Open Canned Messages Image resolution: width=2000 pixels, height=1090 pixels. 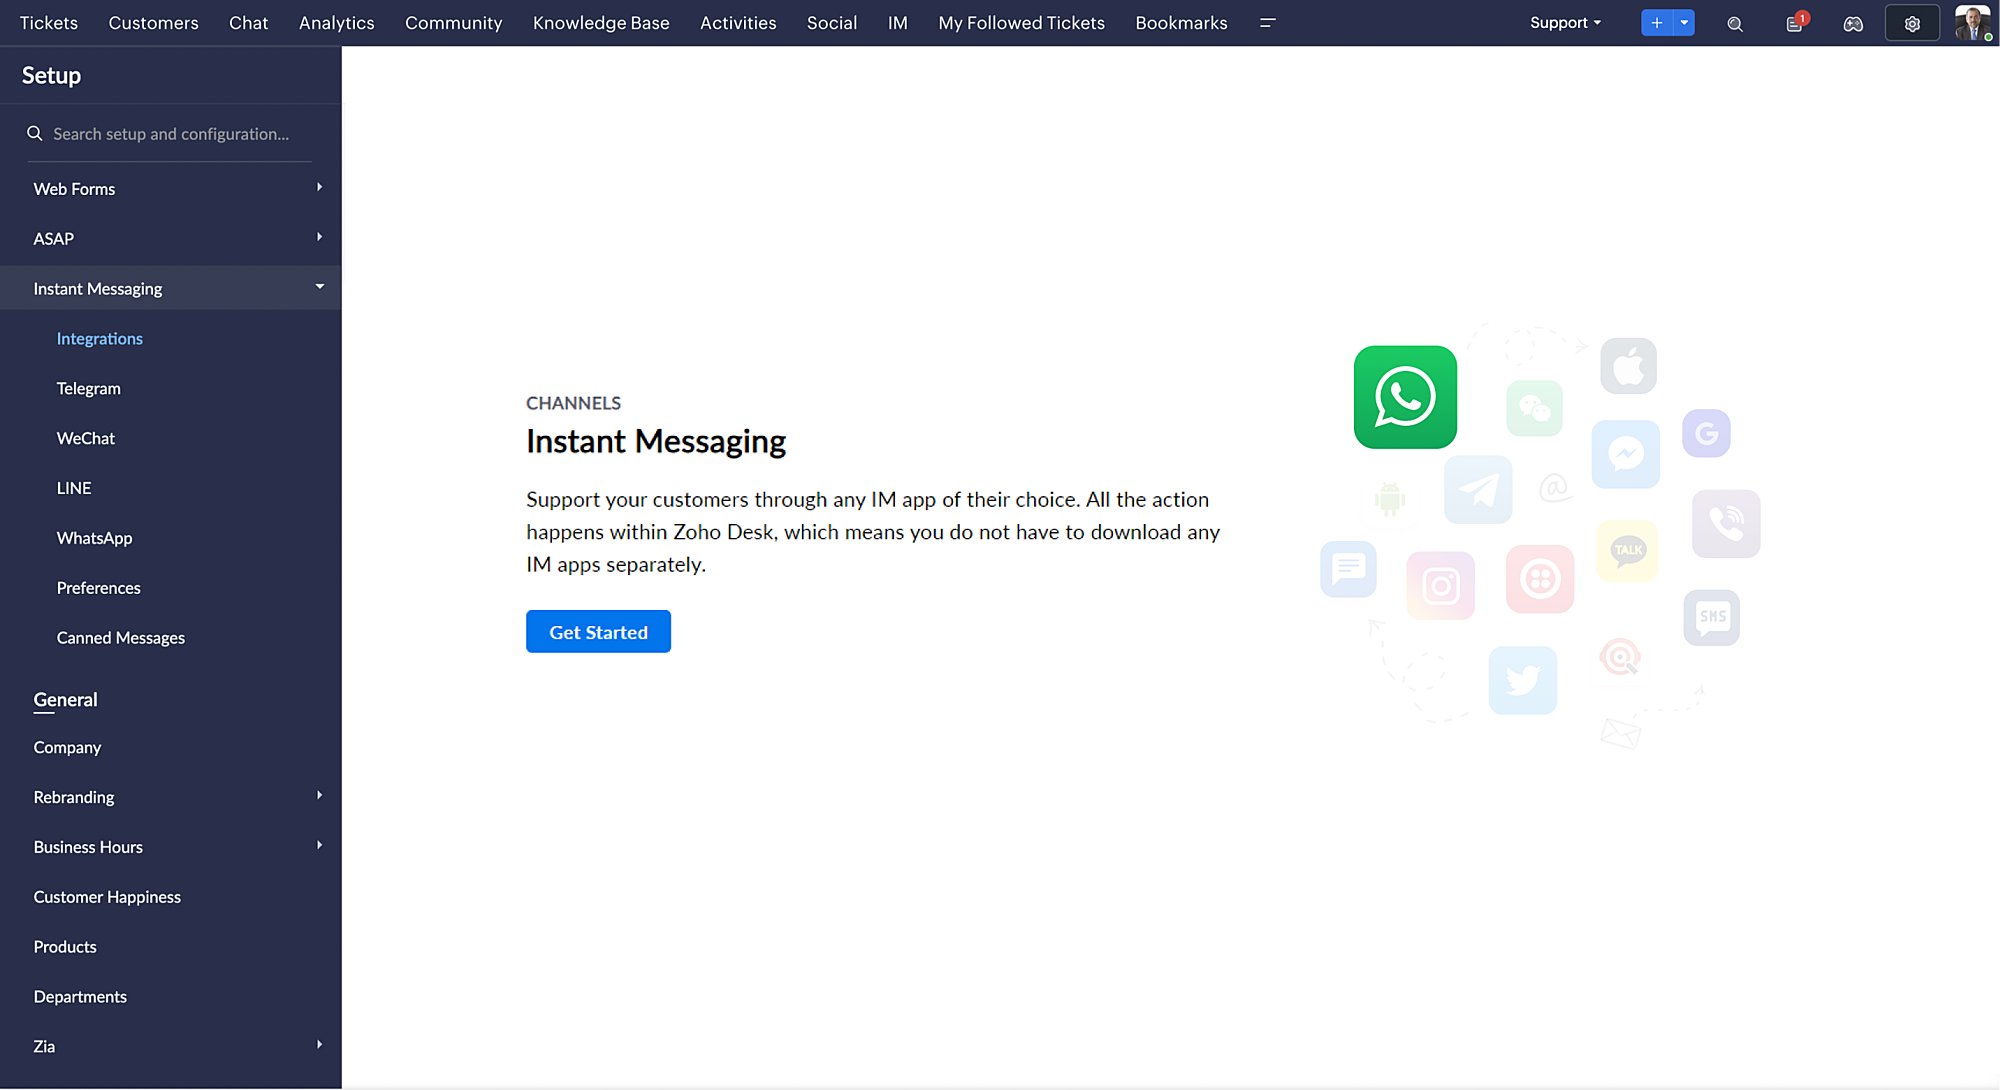coord(121,638)
